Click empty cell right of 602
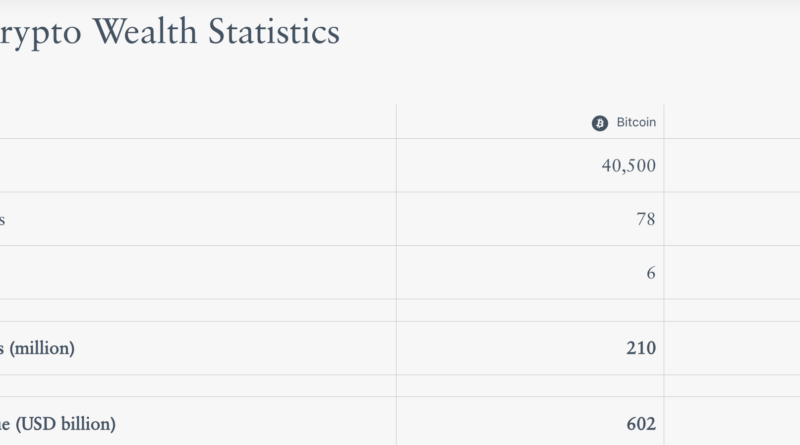800x445 pixels. click(732, 424)
